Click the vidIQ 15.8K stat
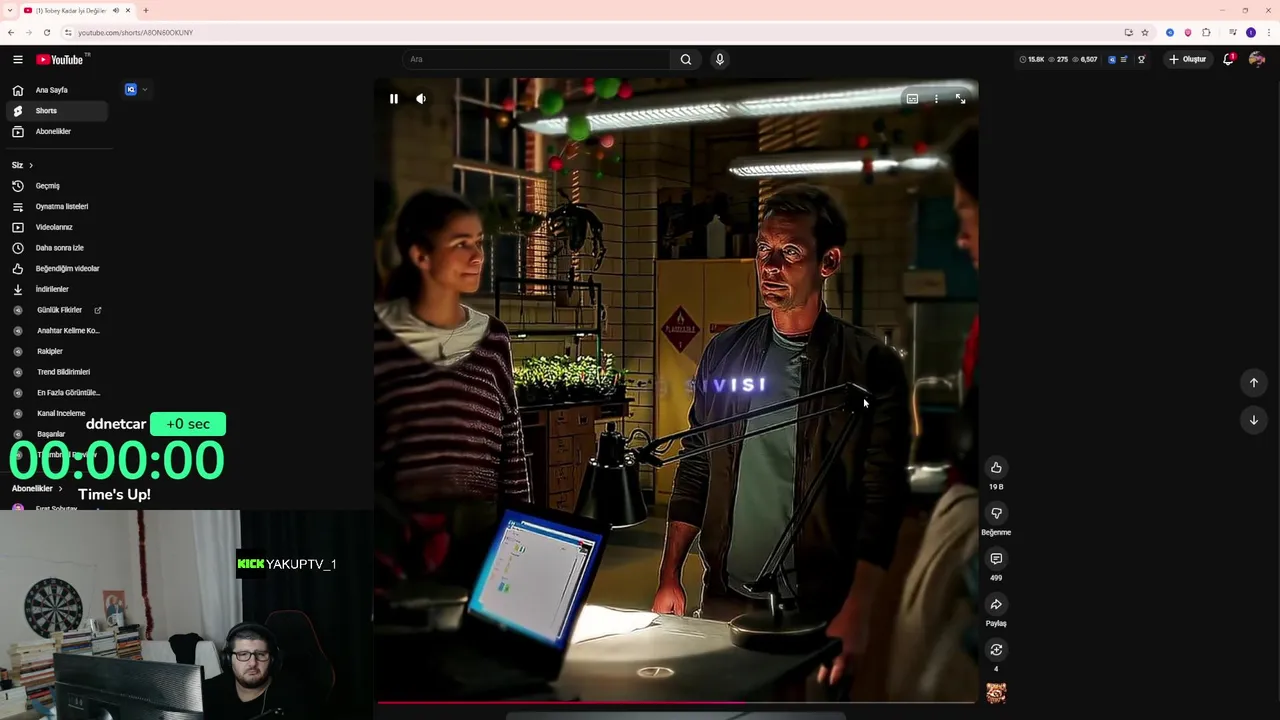 (x=1031, y=60)
